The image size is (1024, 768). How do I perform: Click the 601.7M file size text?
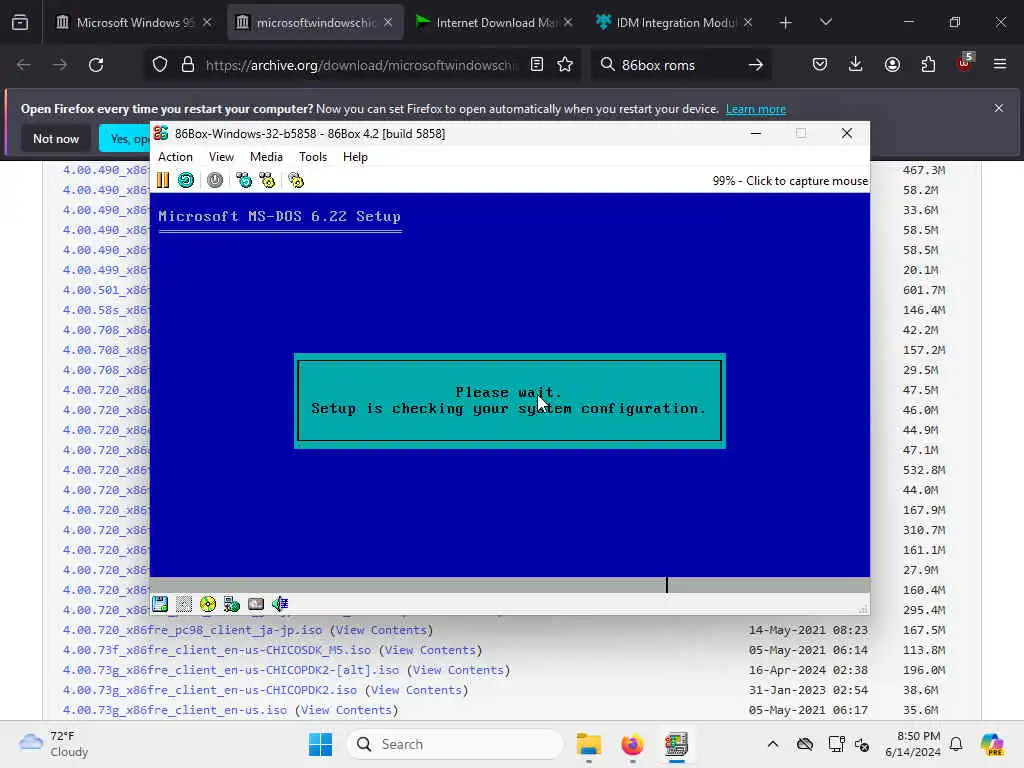pyautogui.click(x=924, y=290)
